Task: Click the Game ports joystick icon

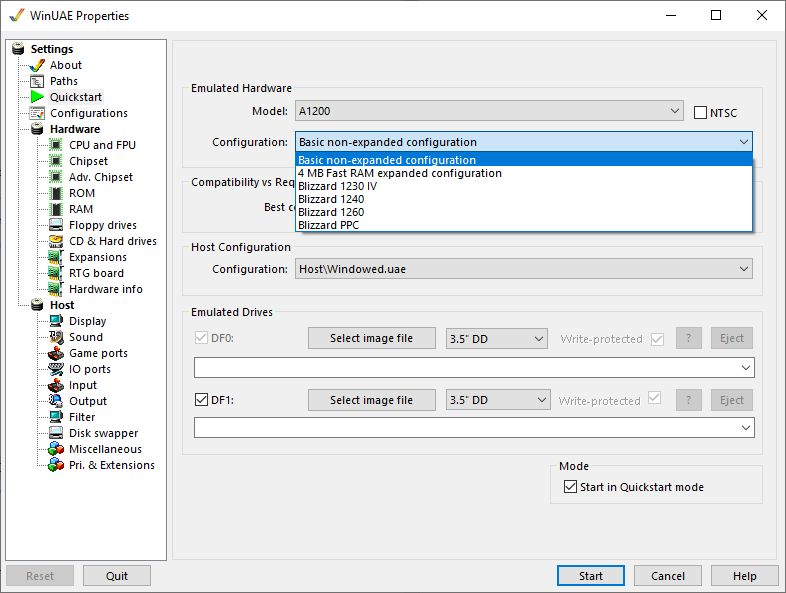Action: coord(56,353)
